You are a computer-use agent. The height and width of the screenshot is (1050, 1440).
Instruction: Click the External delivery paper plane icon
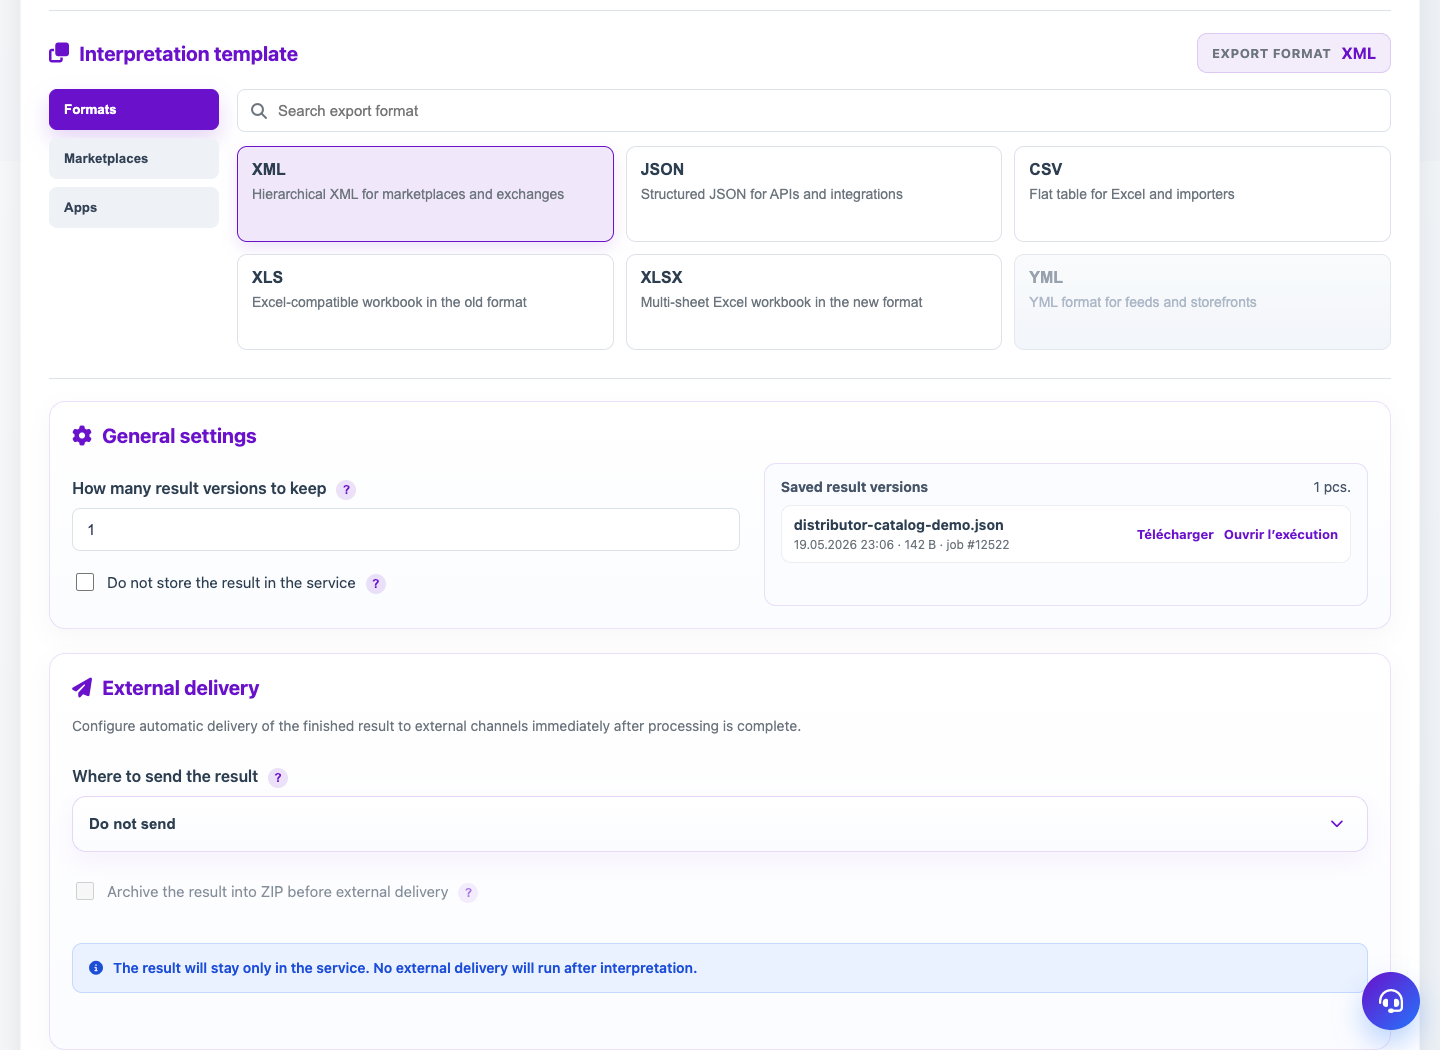[82, 688]
